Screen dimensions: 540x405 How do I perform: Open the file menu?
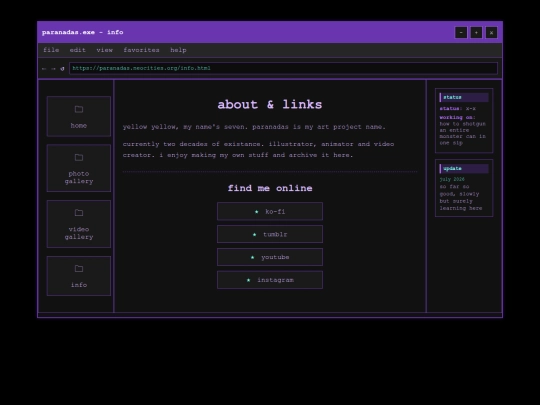(x=51, y=50)
